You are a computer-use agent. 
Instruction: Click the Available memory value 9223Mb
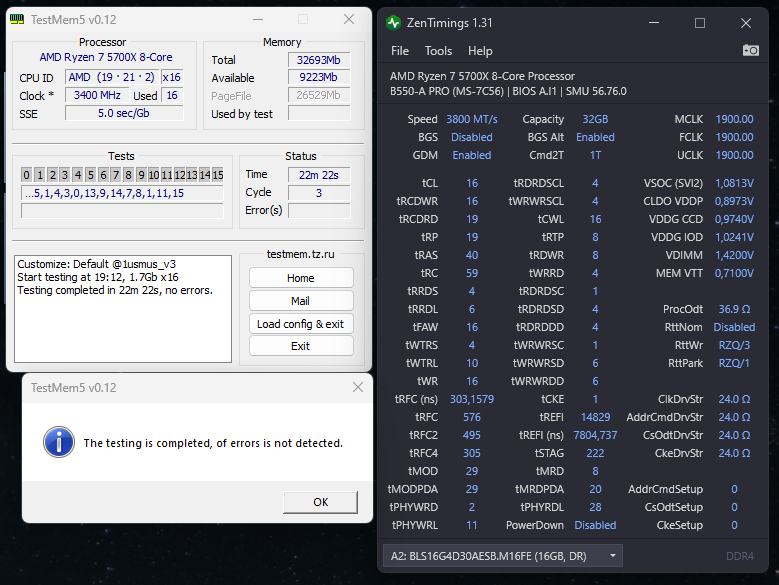tap(318, 77)
